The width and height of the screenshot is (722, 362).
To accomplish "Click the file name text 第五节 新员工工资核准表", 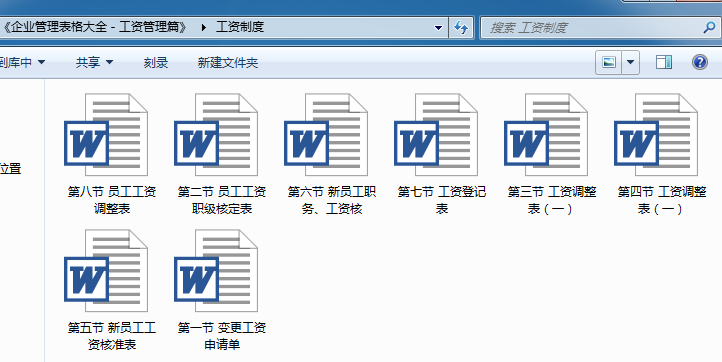I will (x=112, y=336).
